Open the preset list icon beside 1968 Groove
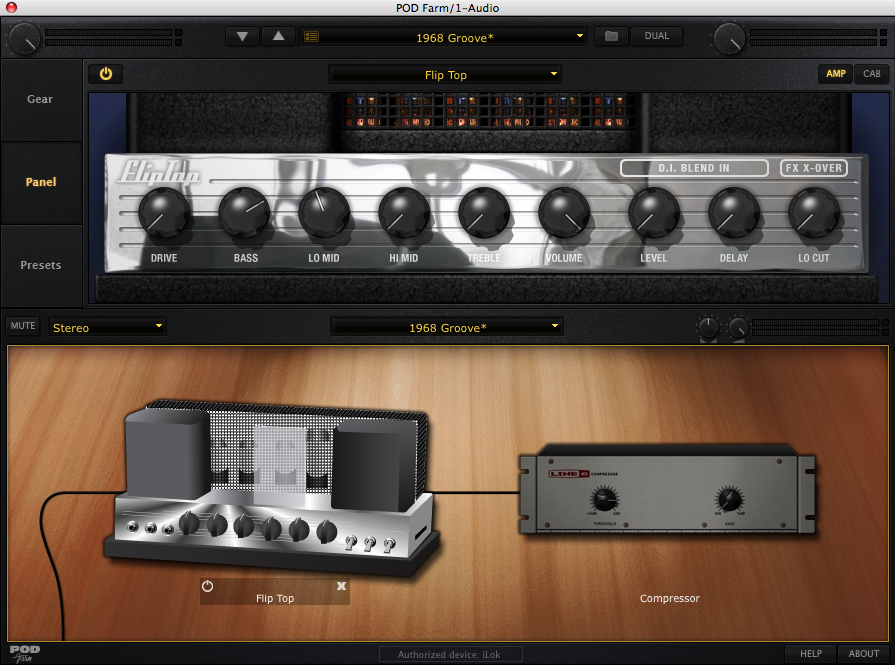This screenshot has width=895, height=665. [311, 37]
